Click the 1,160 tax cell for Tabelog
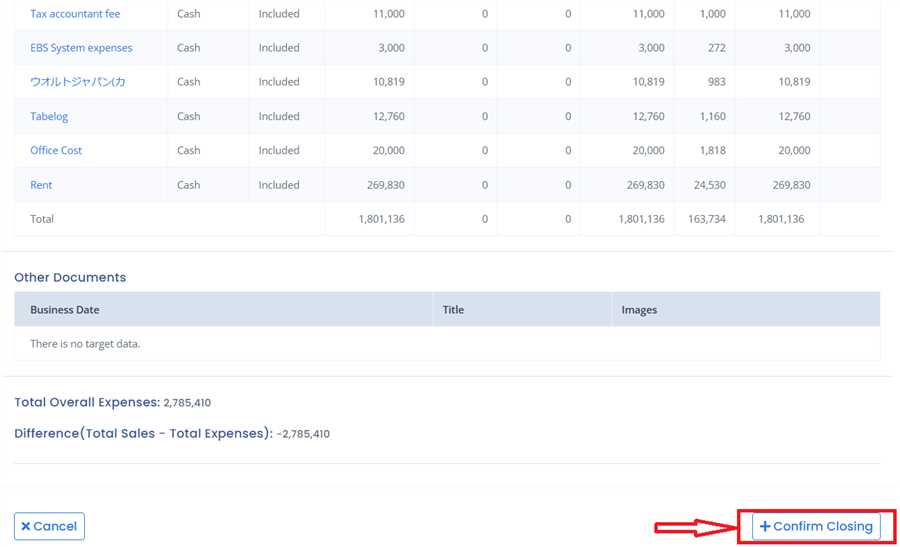This screenshot has width=900, height=547. 713,116
